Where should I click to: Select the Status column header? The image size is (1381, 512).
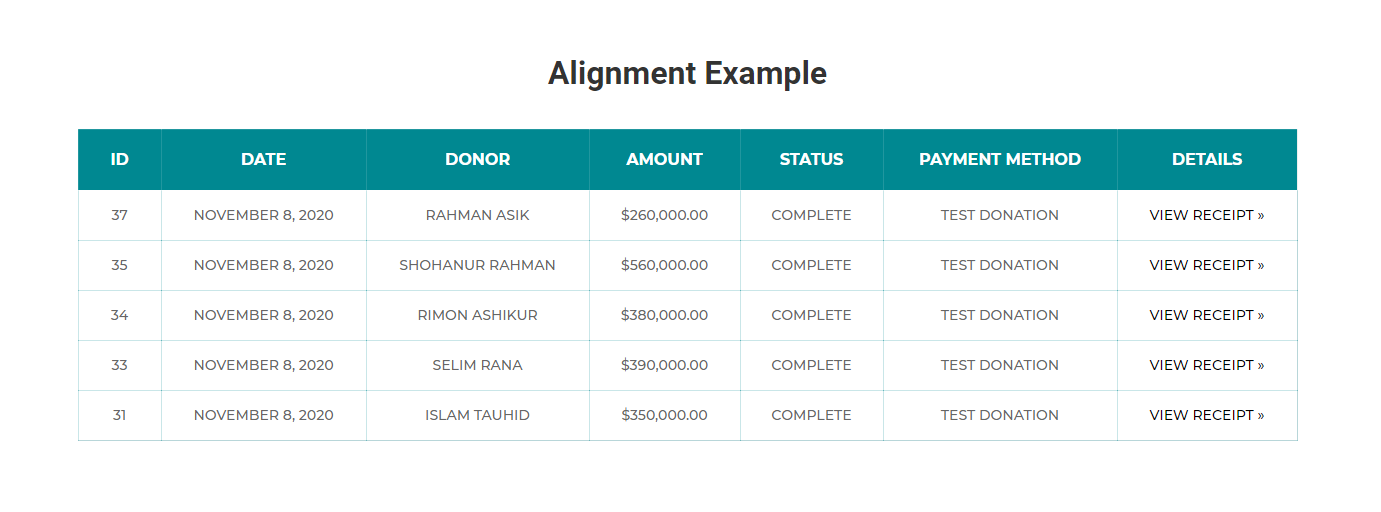[x=812, y=159]
